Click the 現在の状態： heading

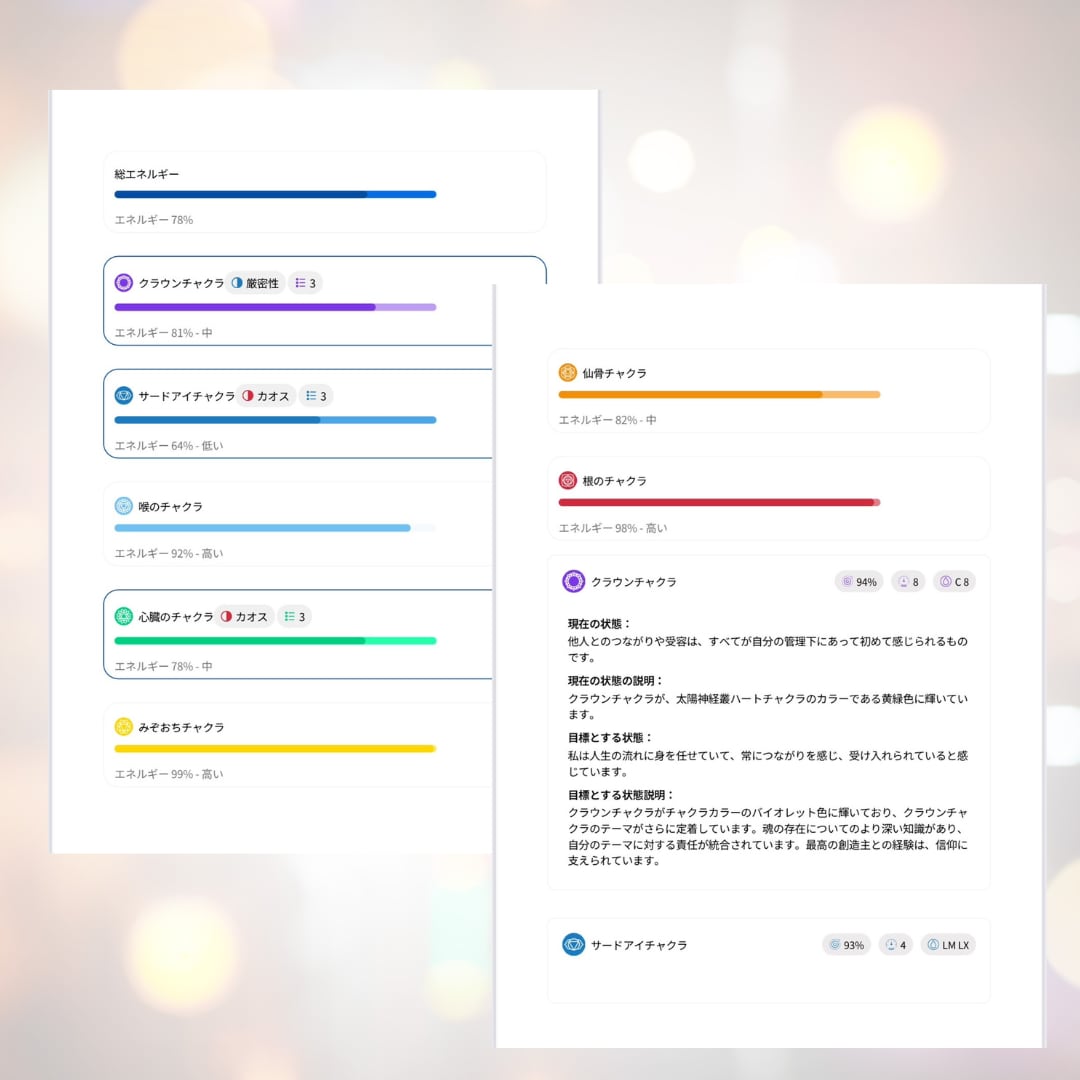[599, 624]
